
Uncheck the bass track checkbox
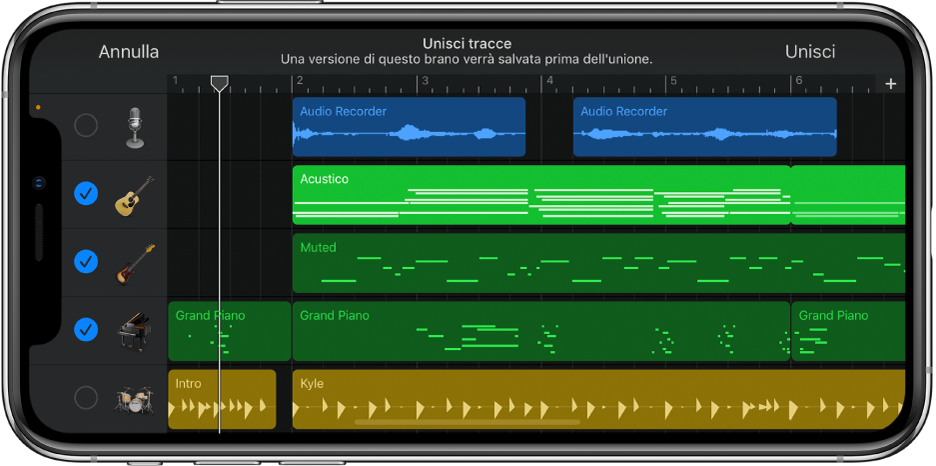(x=87, y=262)
